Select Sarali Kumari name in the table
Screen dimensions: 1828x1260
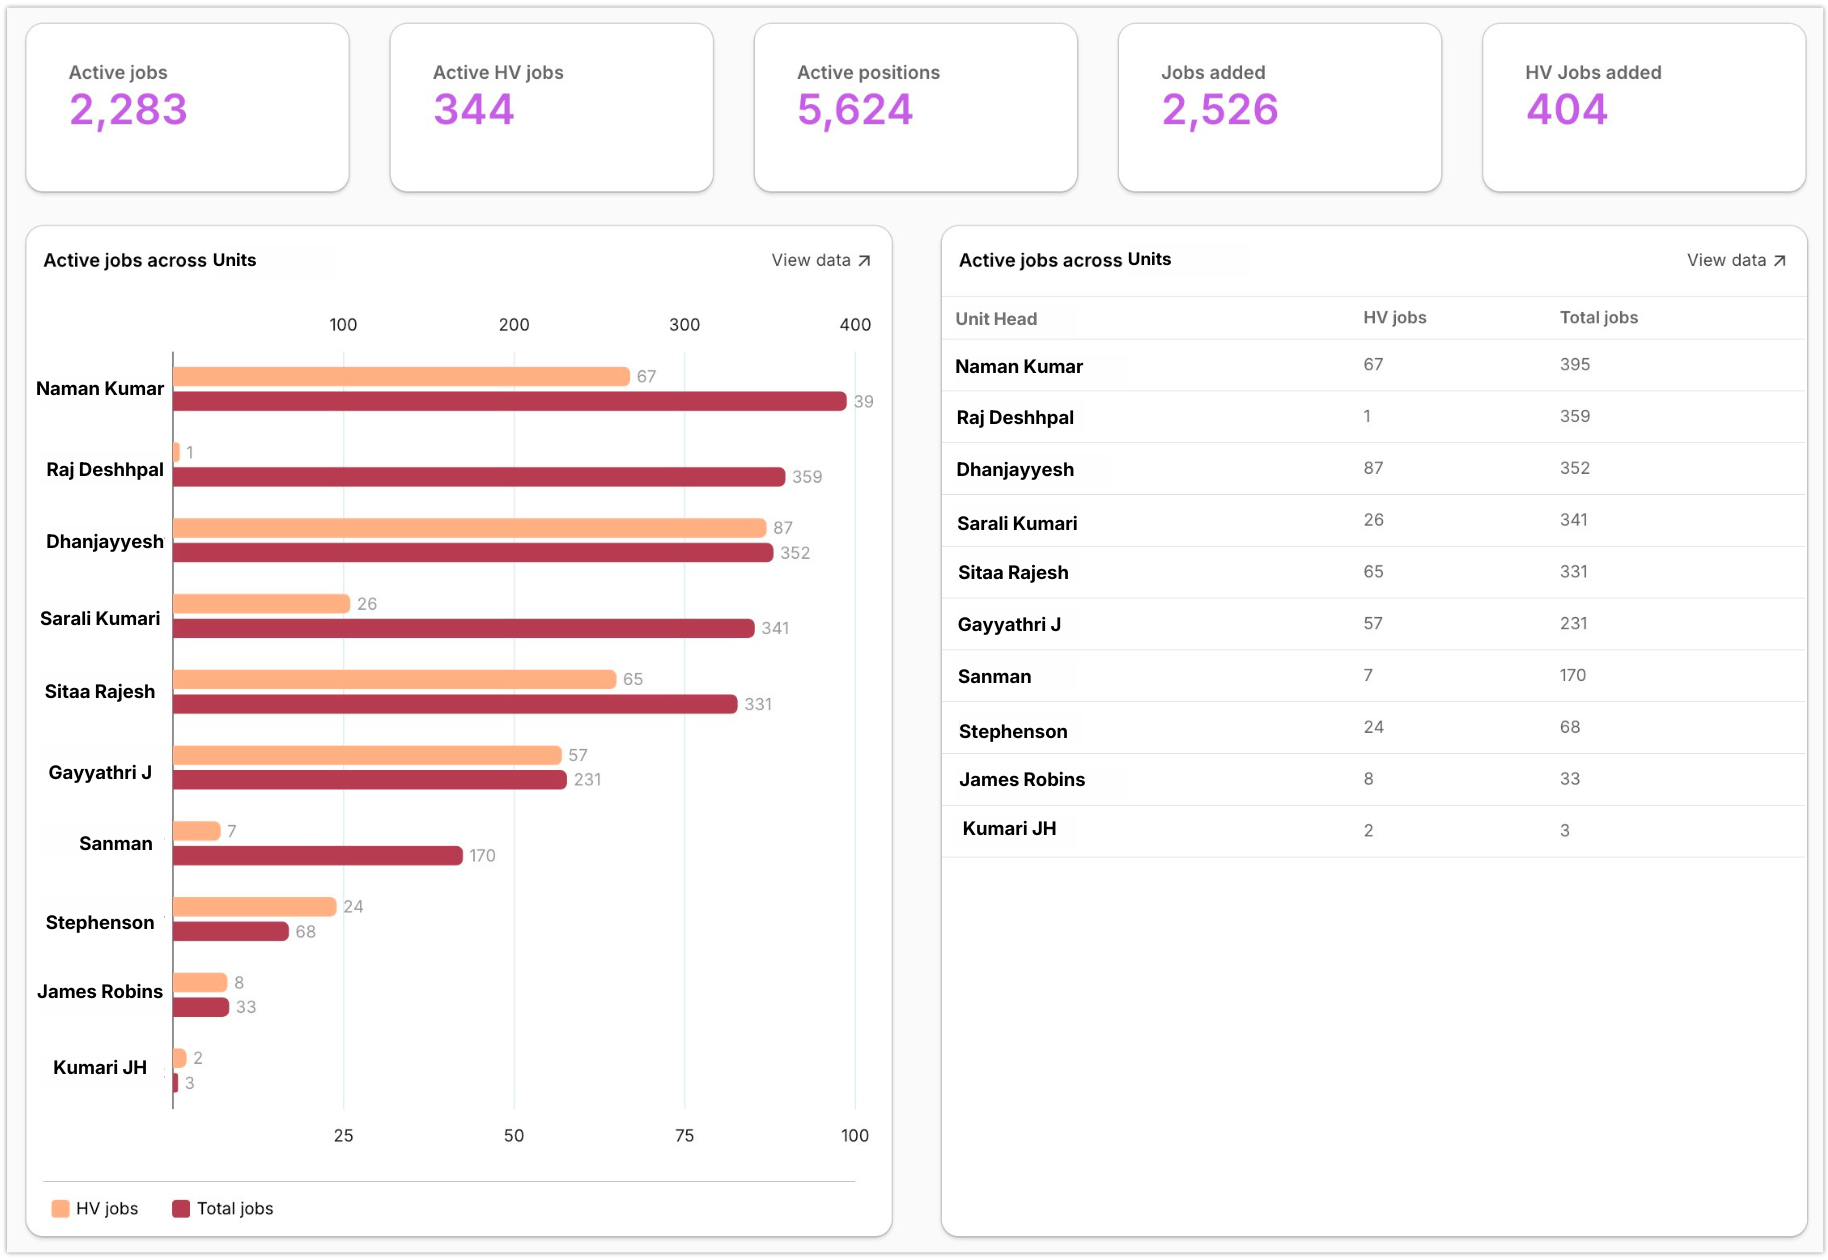coord(1017,523)
